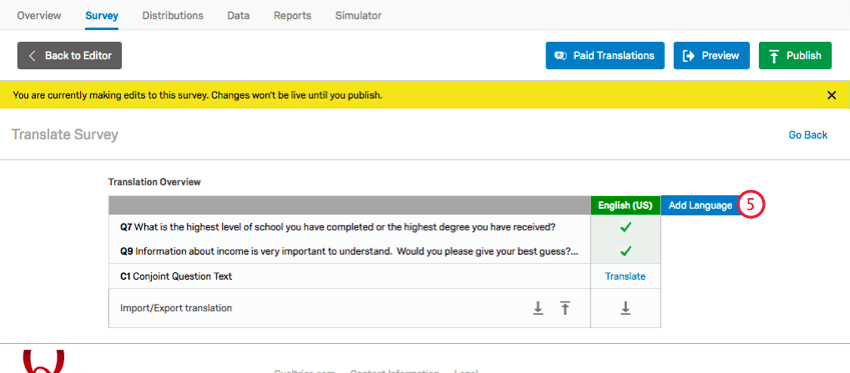
Task: Click the Translate Survey title
Action: point(65,134)
